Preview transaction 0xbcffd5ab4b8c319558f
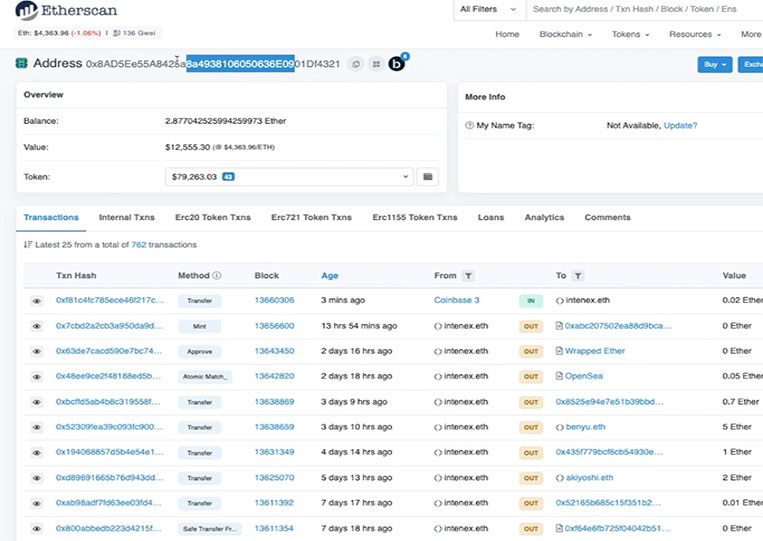763x541 pixels. pyautogui.click(x=36, y=402)
